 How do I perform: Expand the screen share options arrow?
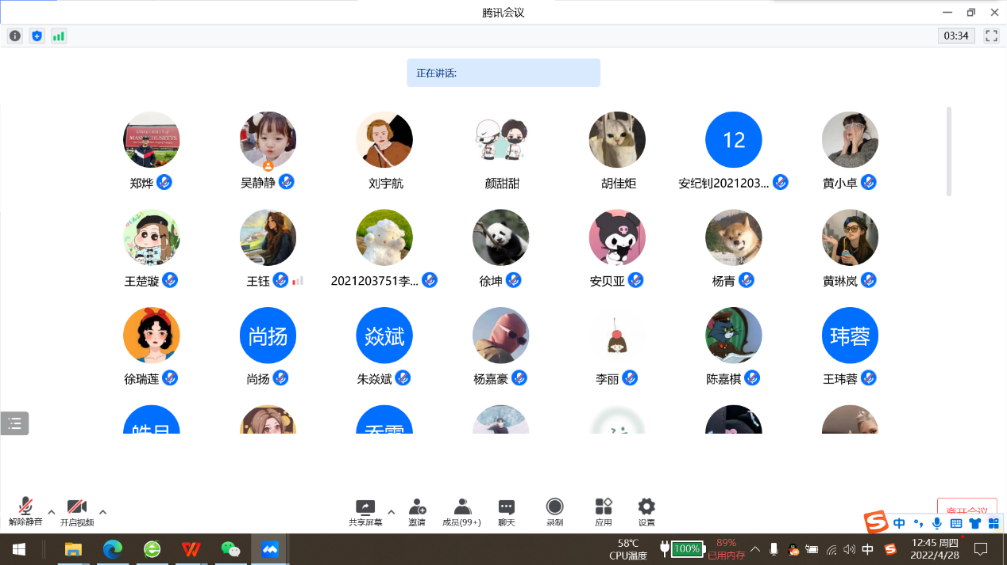click(391, 512)
